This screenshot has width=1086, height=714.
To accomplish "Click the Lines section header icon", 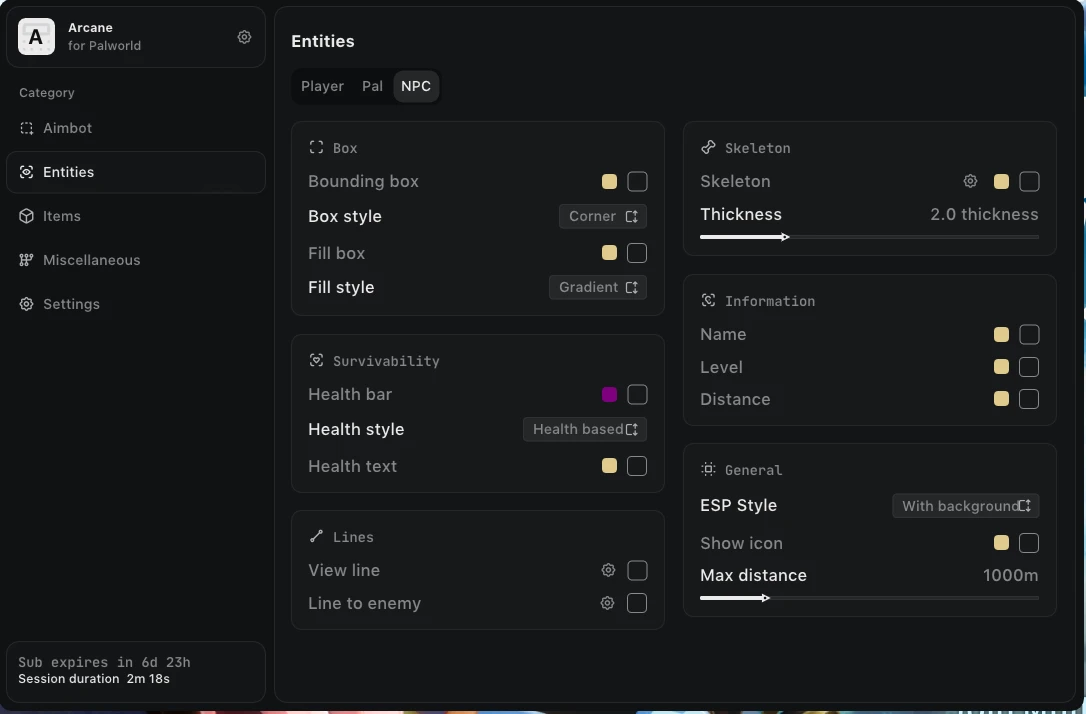I will [x=317, y=536].
